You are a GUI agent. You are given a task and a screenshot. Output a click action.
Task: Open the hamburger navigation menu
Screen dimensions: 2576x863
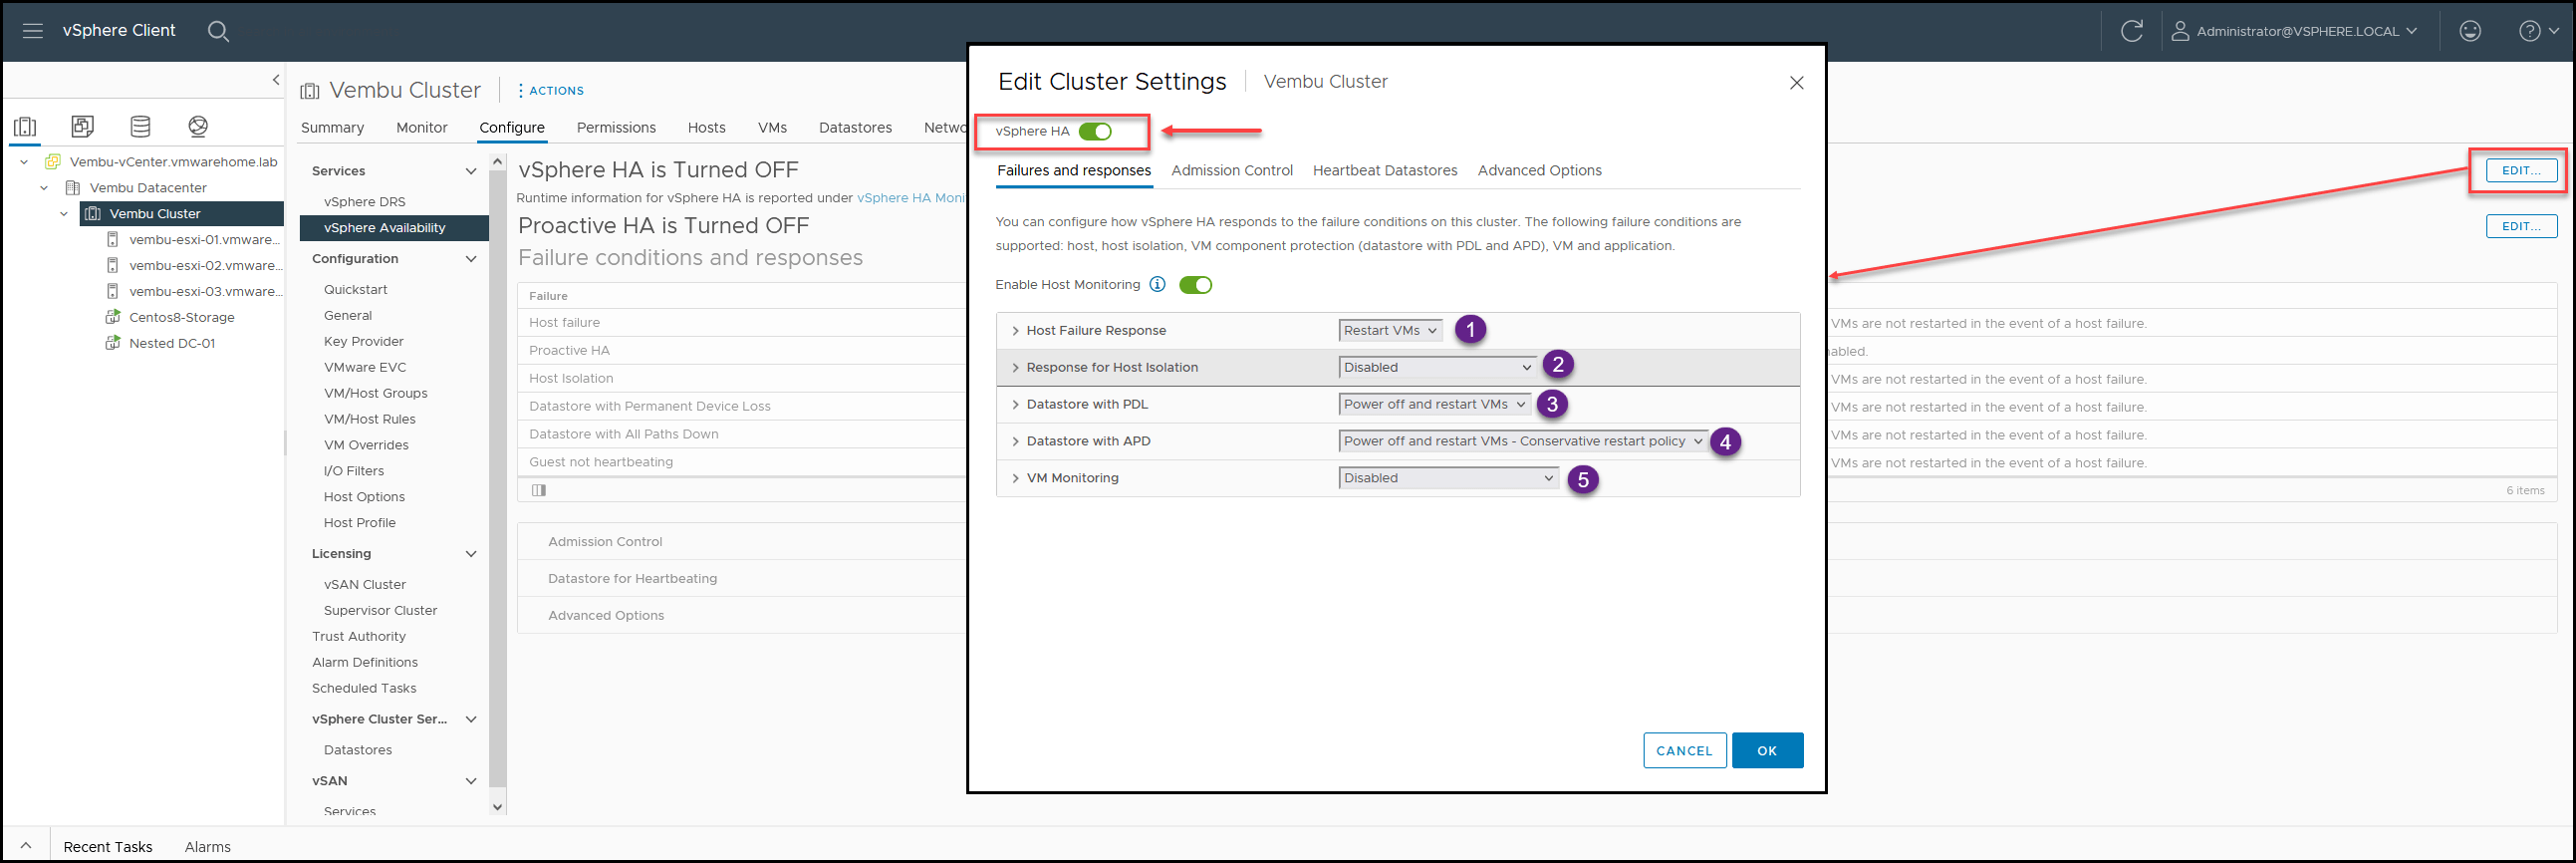(33, 31)
